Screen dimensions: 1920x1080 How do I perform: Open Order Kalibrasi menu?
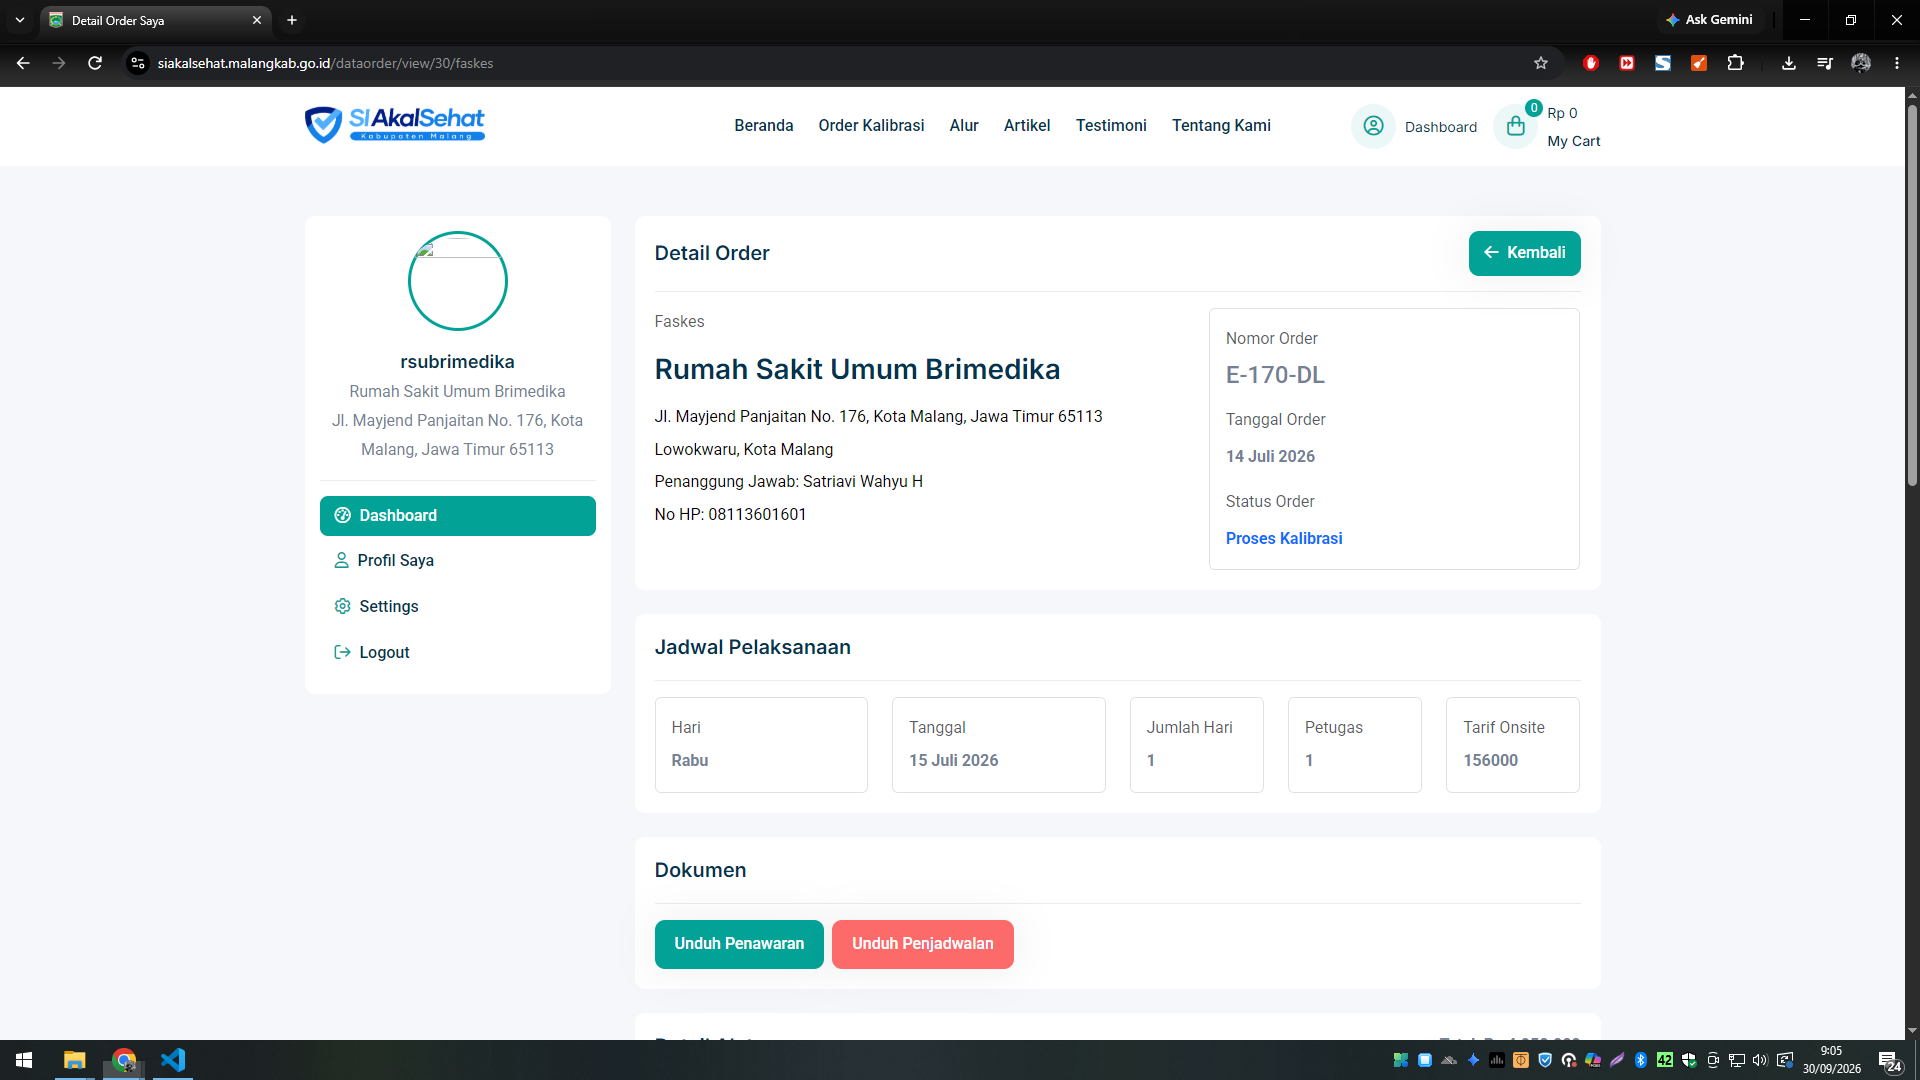click(871, 126)
